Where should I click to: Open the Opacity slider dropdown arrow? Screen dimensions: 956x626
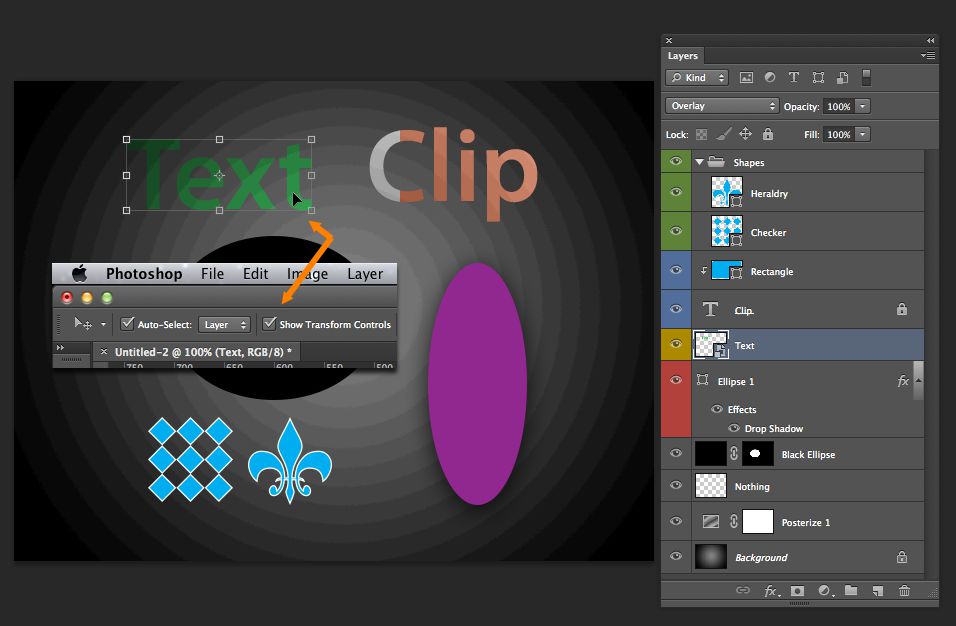[862, 106]
